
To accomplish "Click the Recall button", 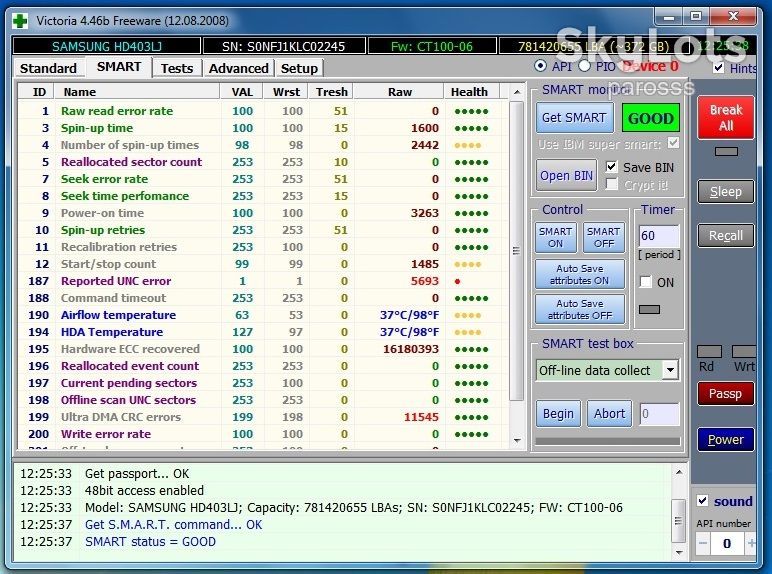I will pyautogui.click(x=726, y=236).
